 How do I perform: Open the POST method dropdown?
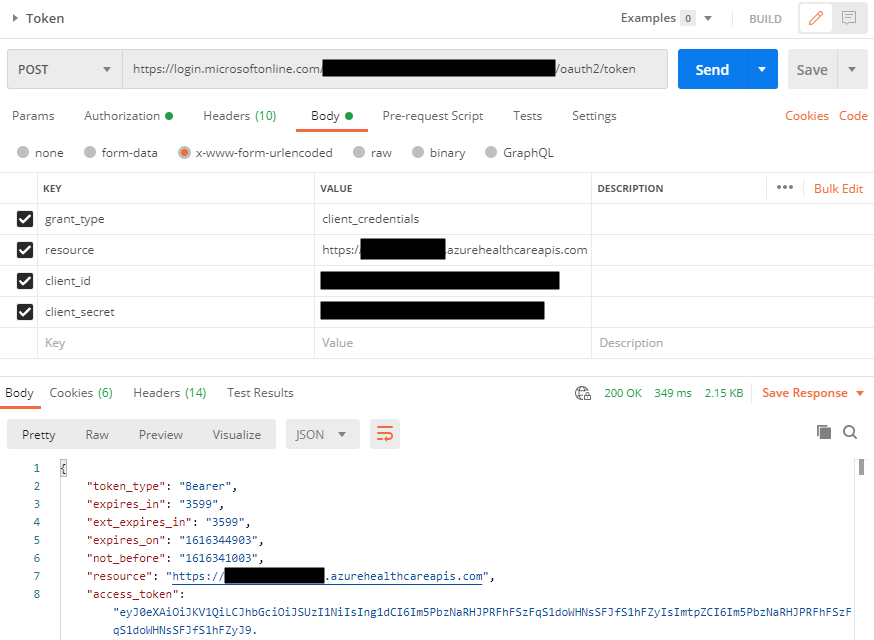tap(65, 69)
